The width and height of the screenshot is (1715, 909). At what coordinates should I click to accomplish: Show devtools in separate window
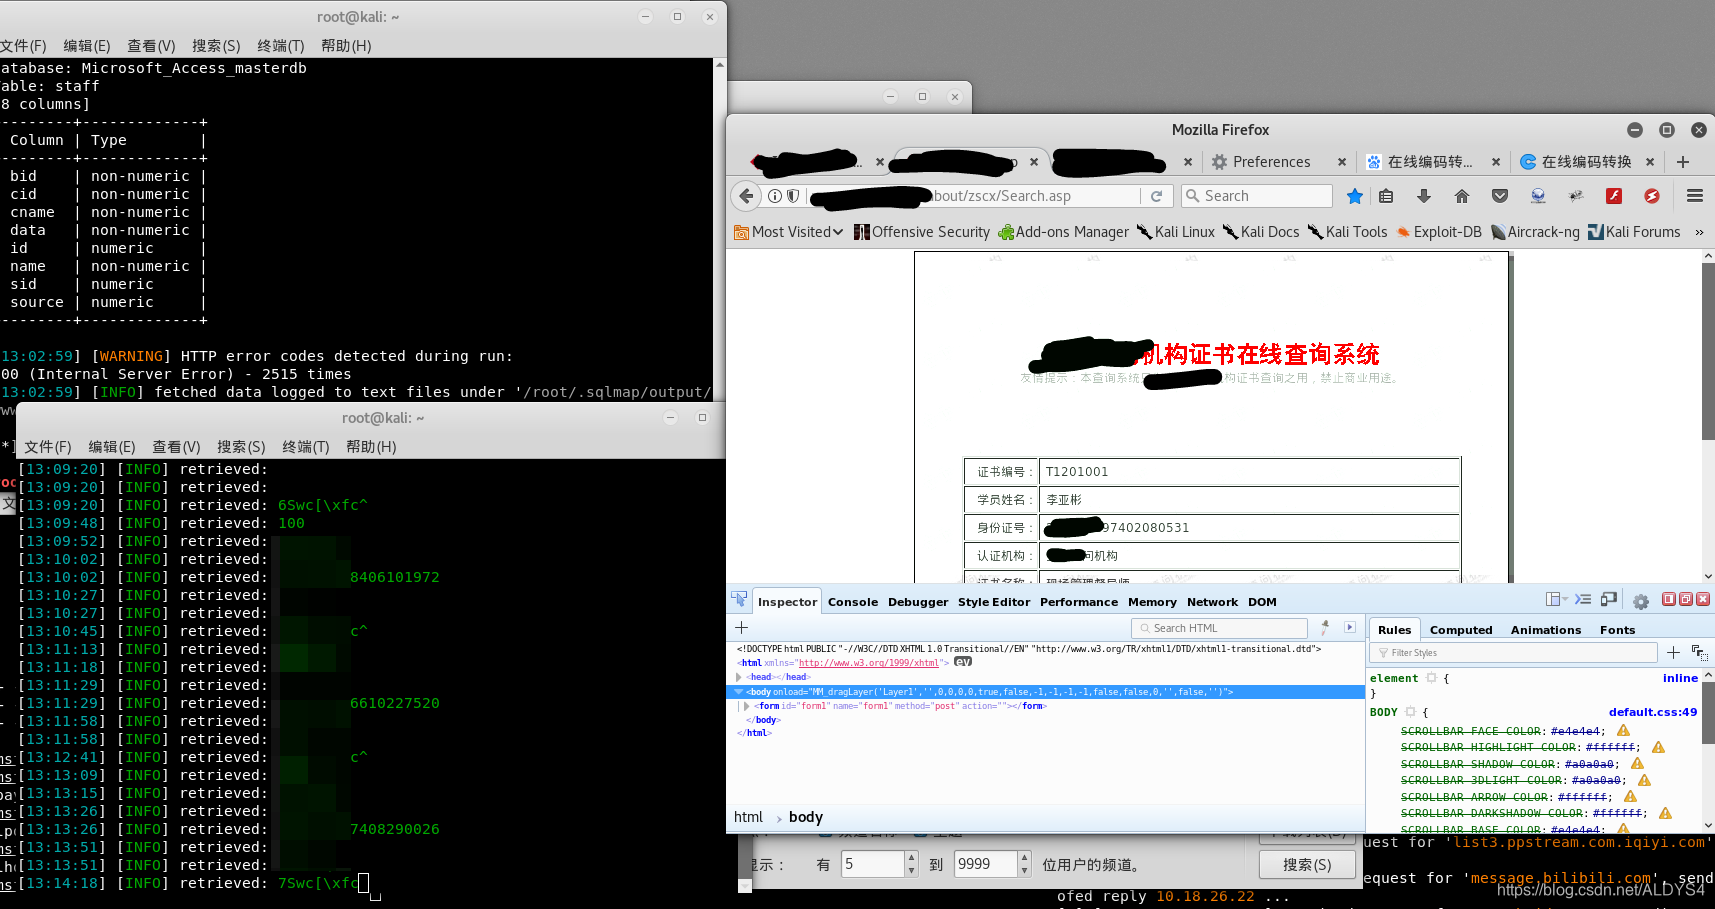click(1686, 599)
